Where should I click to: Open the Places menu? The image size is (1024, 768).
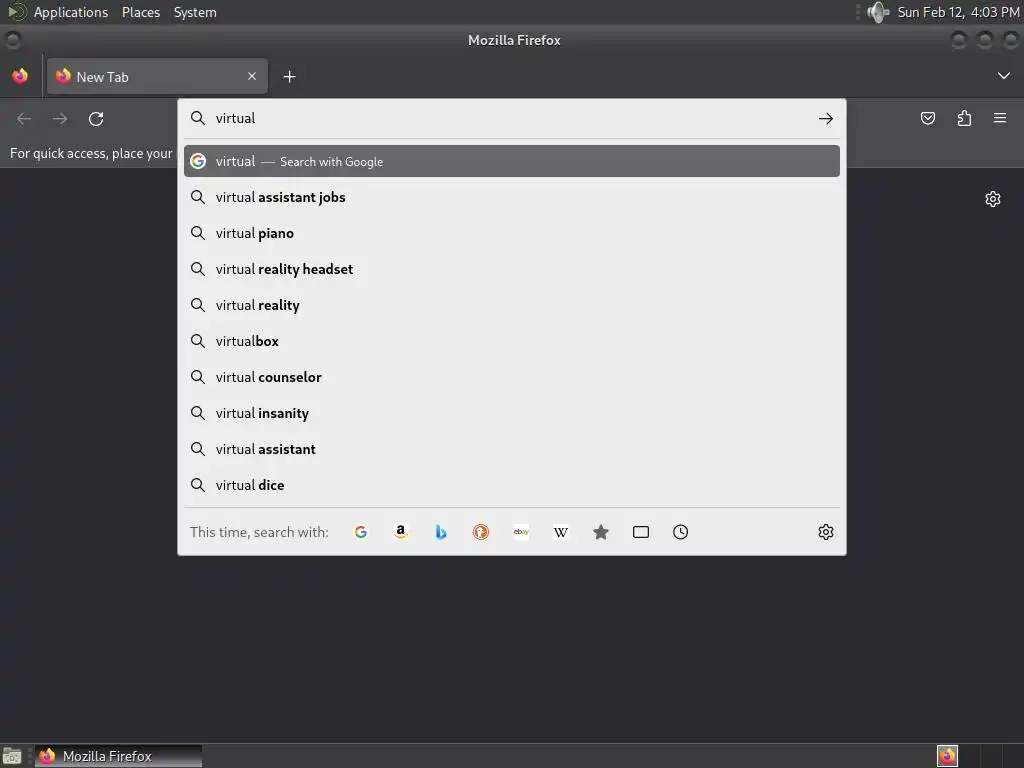[x=141, y=12]
